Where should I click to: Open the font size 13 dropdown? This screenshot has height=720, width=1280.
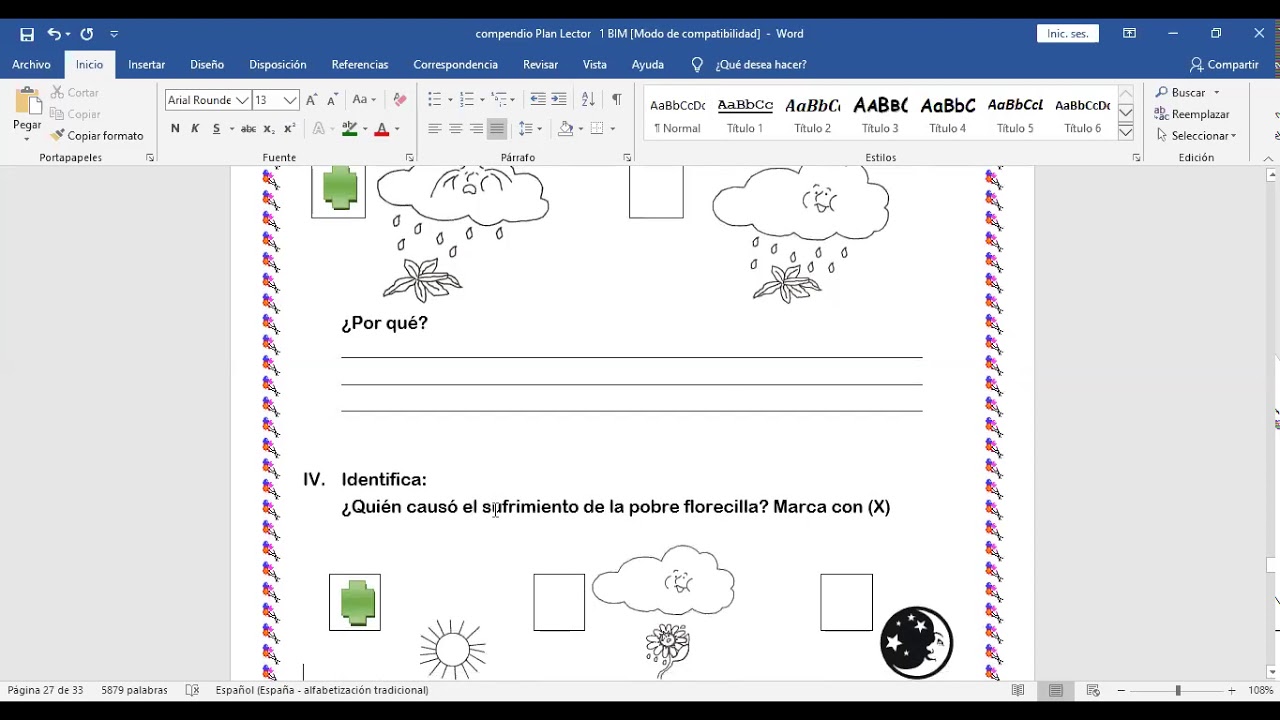coord(290,100)
